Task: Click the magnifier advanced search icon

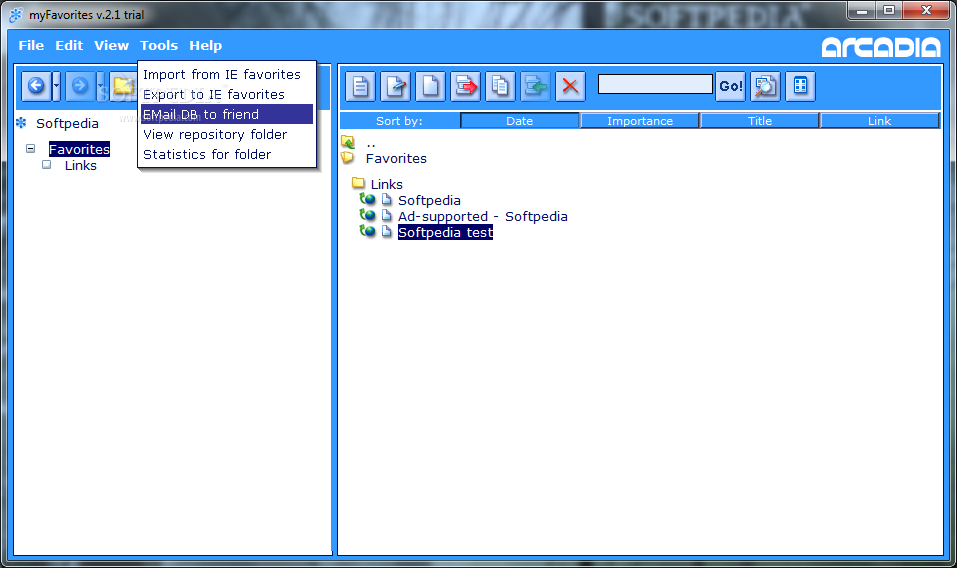Action: (765, 86)
